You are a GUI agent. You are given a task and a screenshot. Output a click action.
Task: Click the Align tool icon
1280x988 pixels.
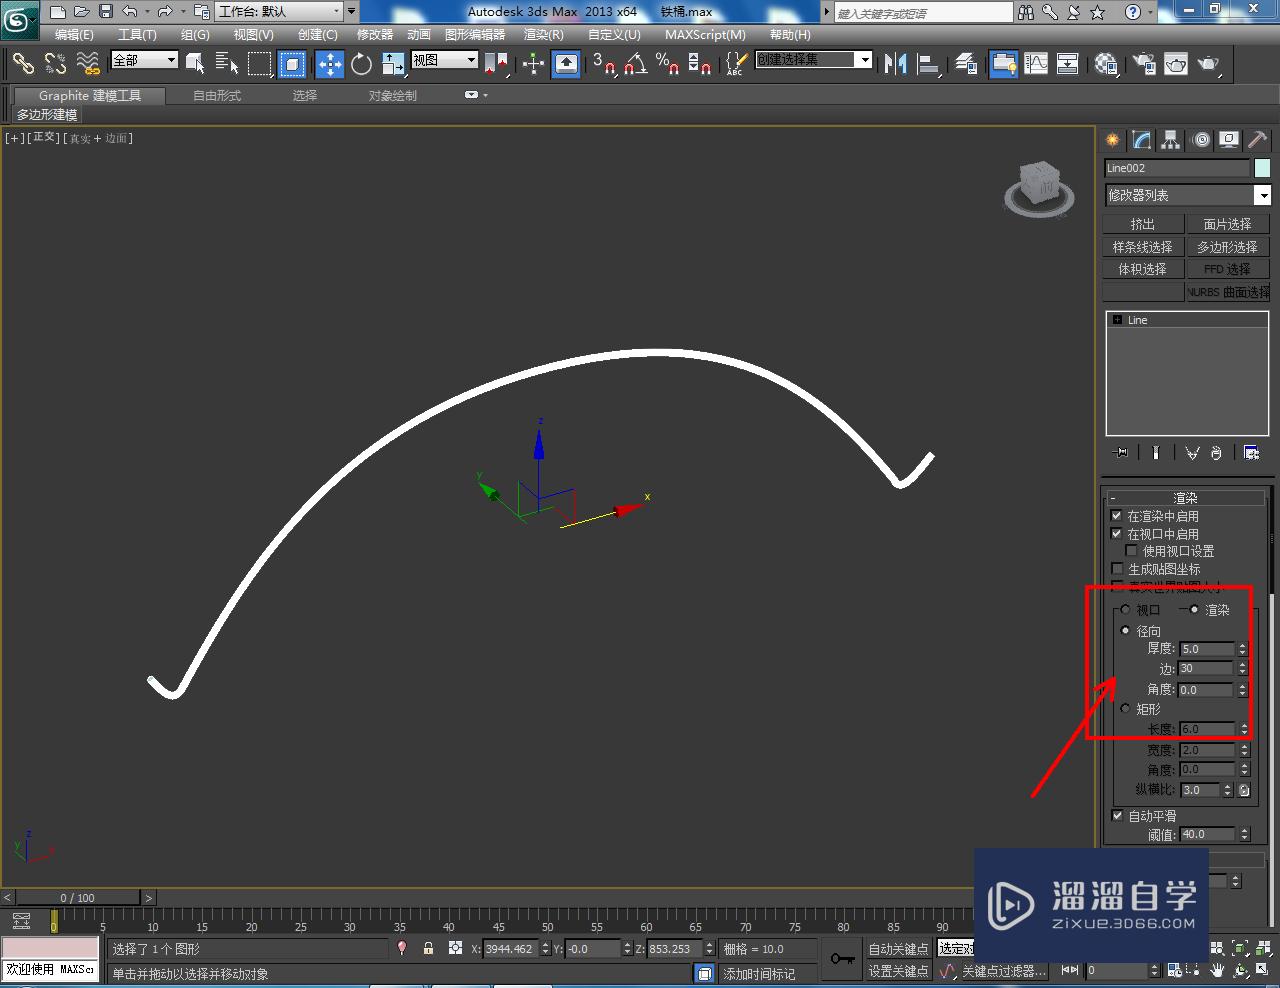pyautogui.click(x=929, y=64)
